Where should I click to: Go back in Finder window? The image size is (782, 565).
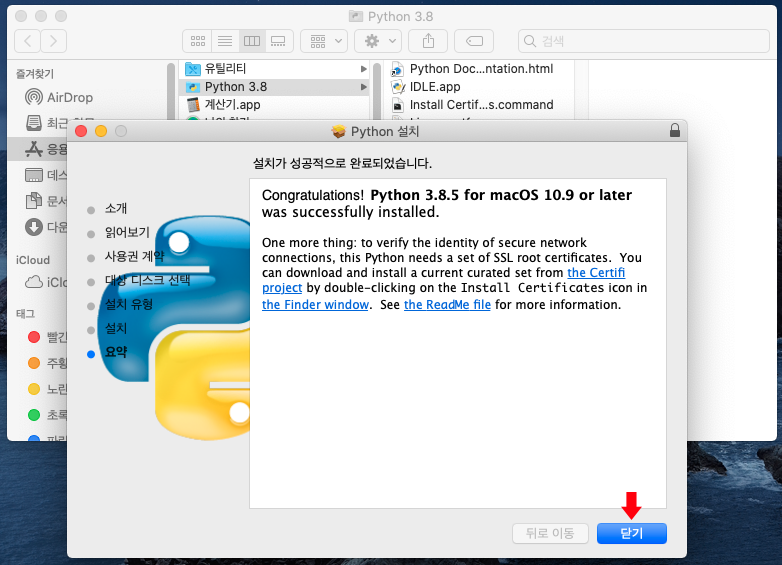pyautogui.click(x=27, y=41)
